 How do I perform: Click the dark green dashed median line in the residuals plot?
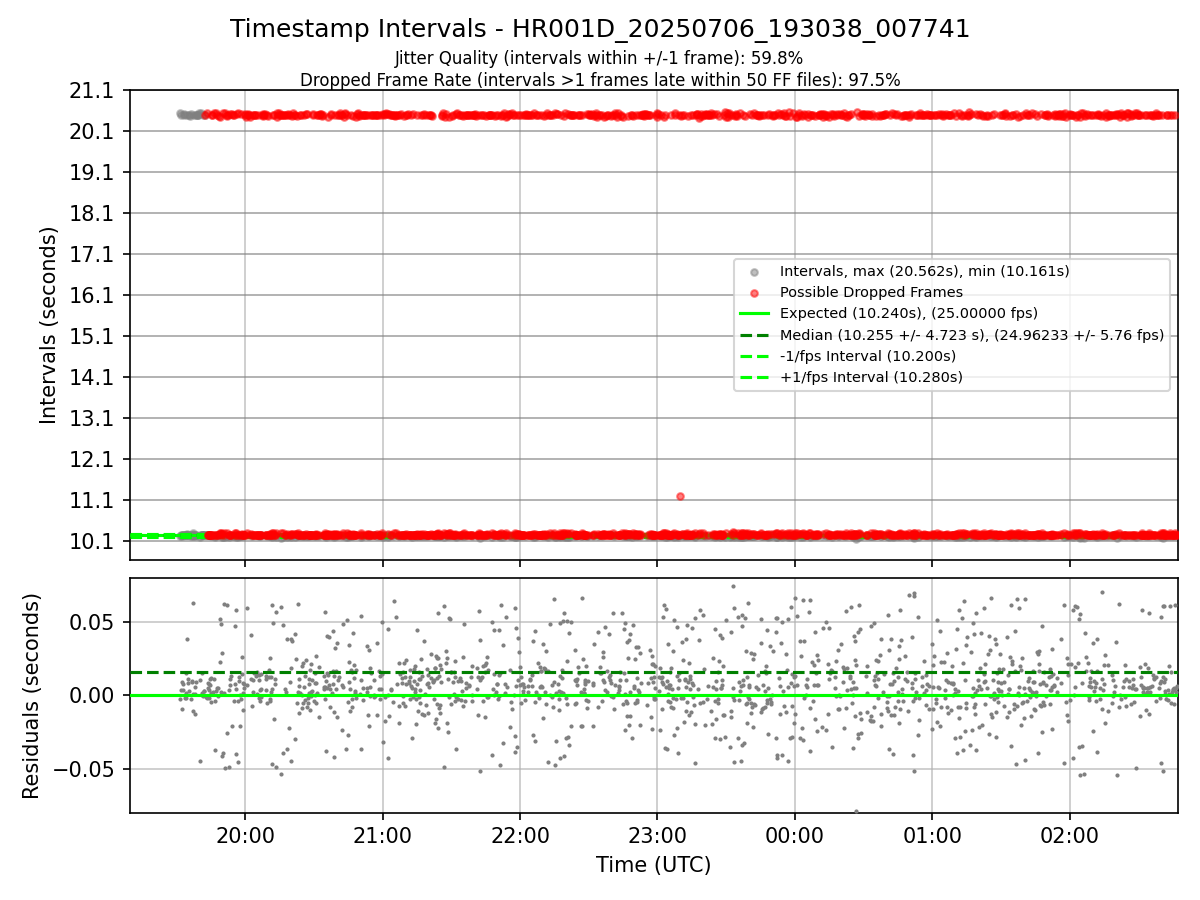pos(654,672)
